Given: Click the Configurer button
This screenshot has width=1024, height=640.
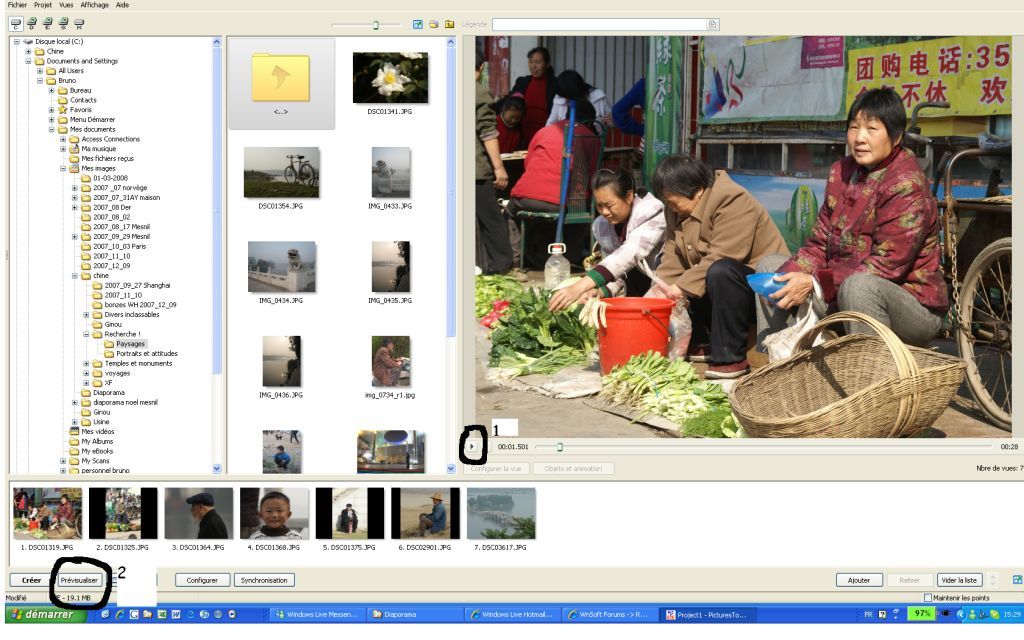Looking at the screenshot, I should [202, 580].
